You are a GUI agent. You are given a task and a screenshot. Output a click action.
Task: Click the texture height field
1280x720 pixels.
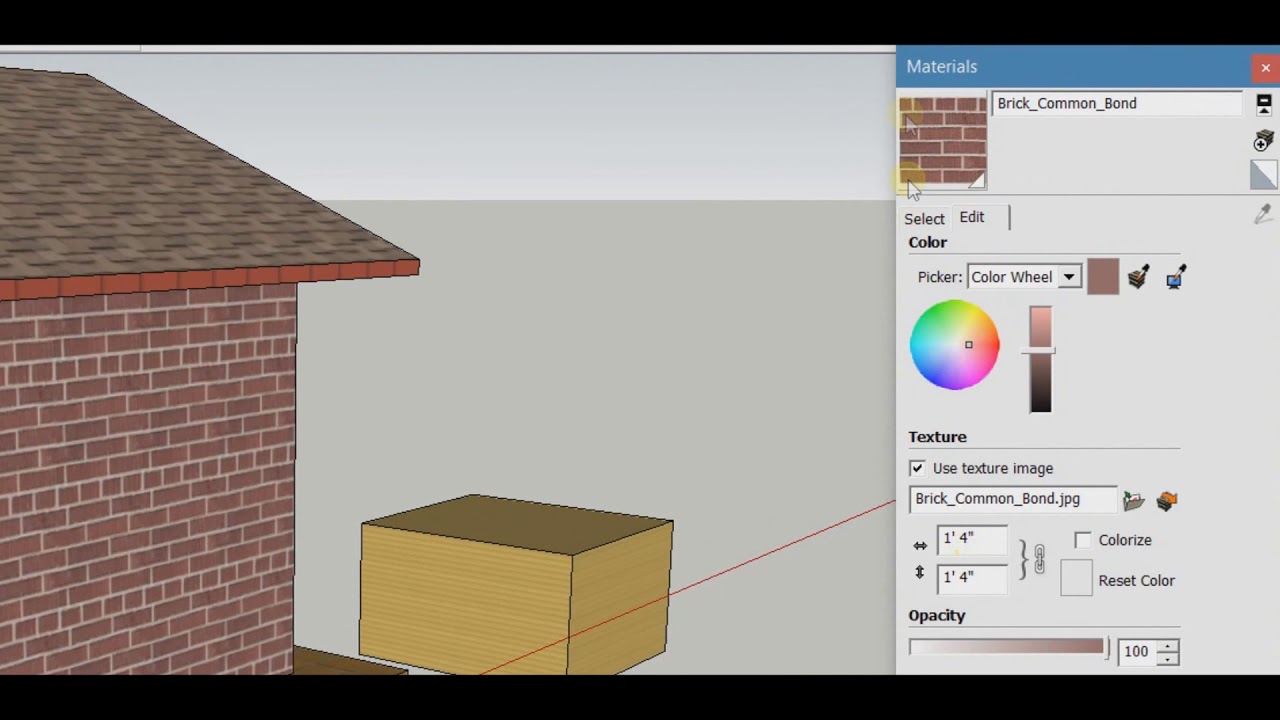pyautogui.click(x=971, y=578)
